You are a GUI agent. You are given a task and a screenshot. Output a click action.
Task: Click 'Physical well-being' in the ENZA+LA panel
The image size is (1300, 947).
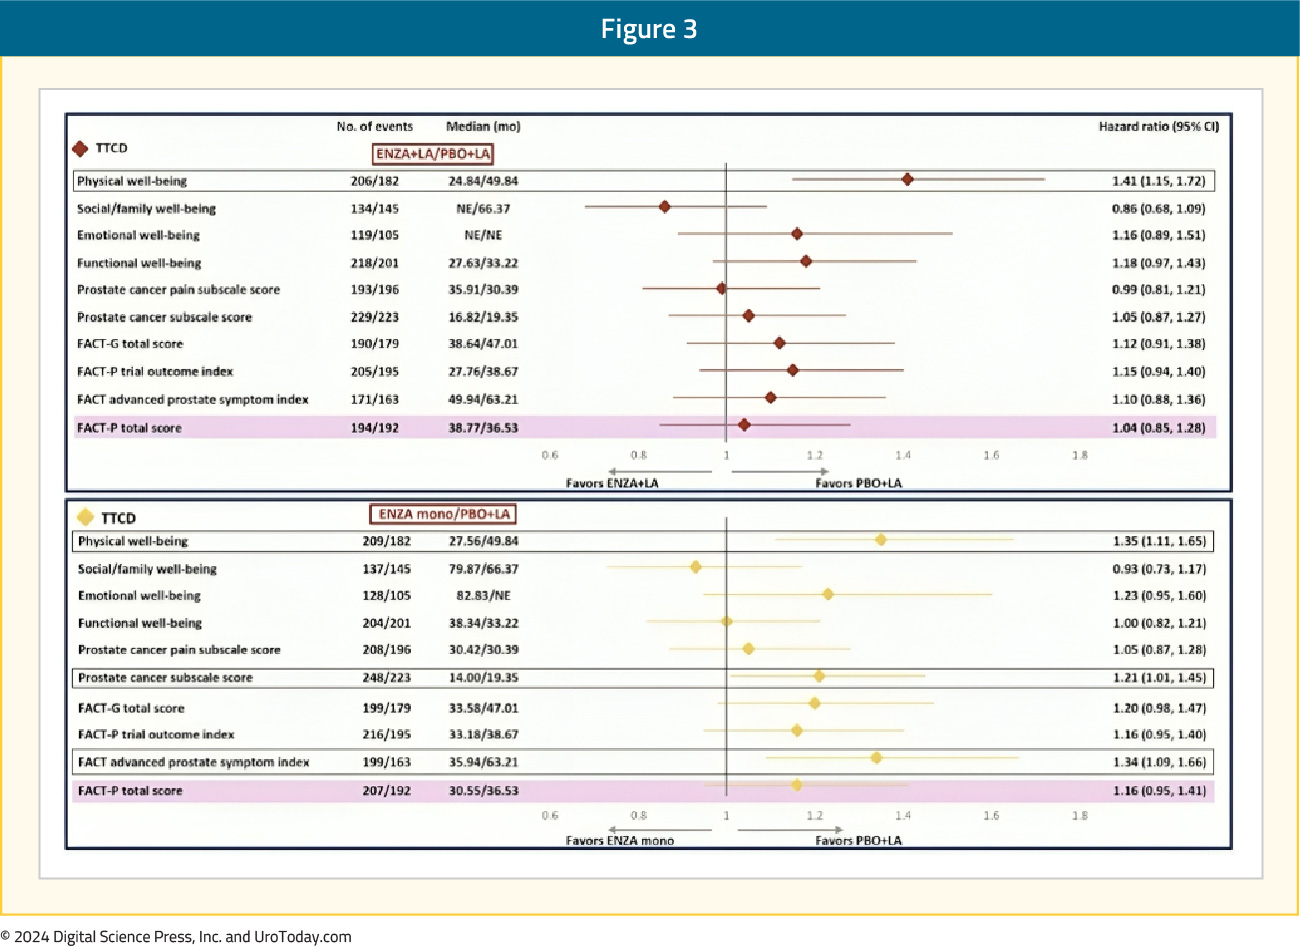click(132, 182)
